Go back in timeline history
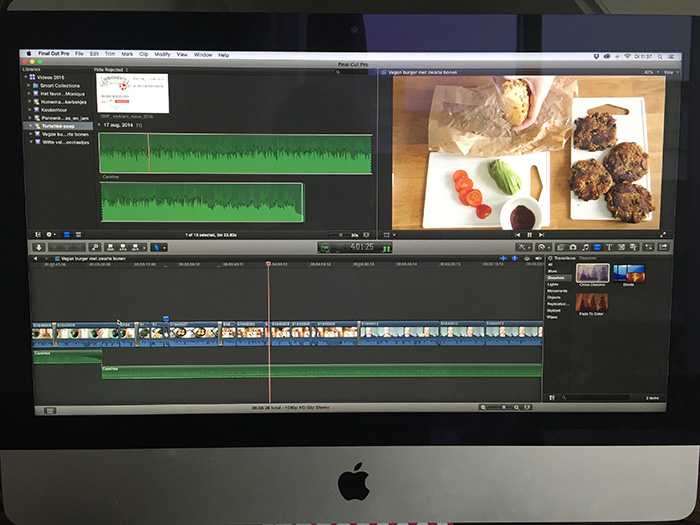This screenshot has width=700, height=525. click(35, 258)
